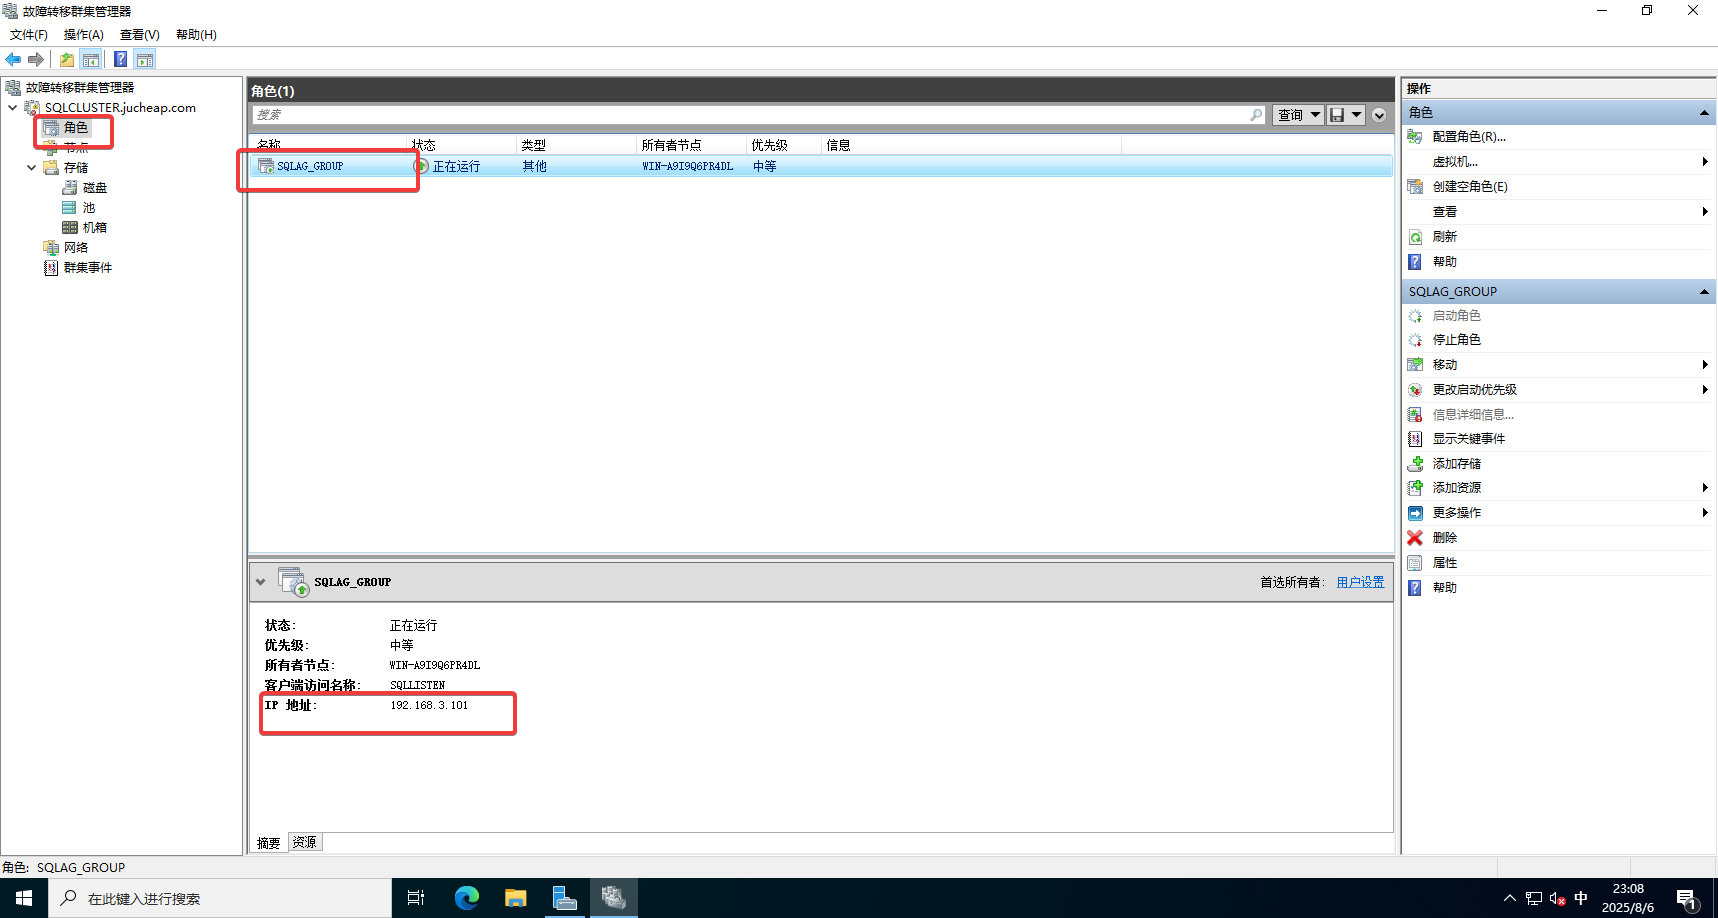Collapse the SQLCLUSTER.jucheap.com tree node
Screen dimensions: 1718x918
(x=12, y=108)
